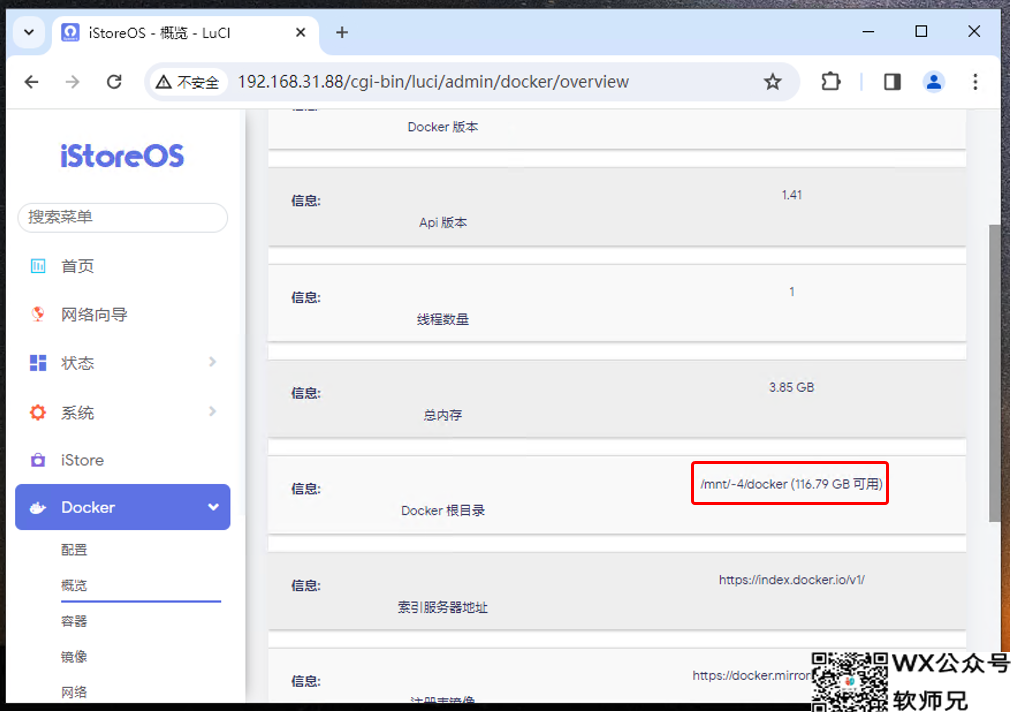Open the Docker 概览 submenu page
The image size is (1011, 712).
coord(74,585)
